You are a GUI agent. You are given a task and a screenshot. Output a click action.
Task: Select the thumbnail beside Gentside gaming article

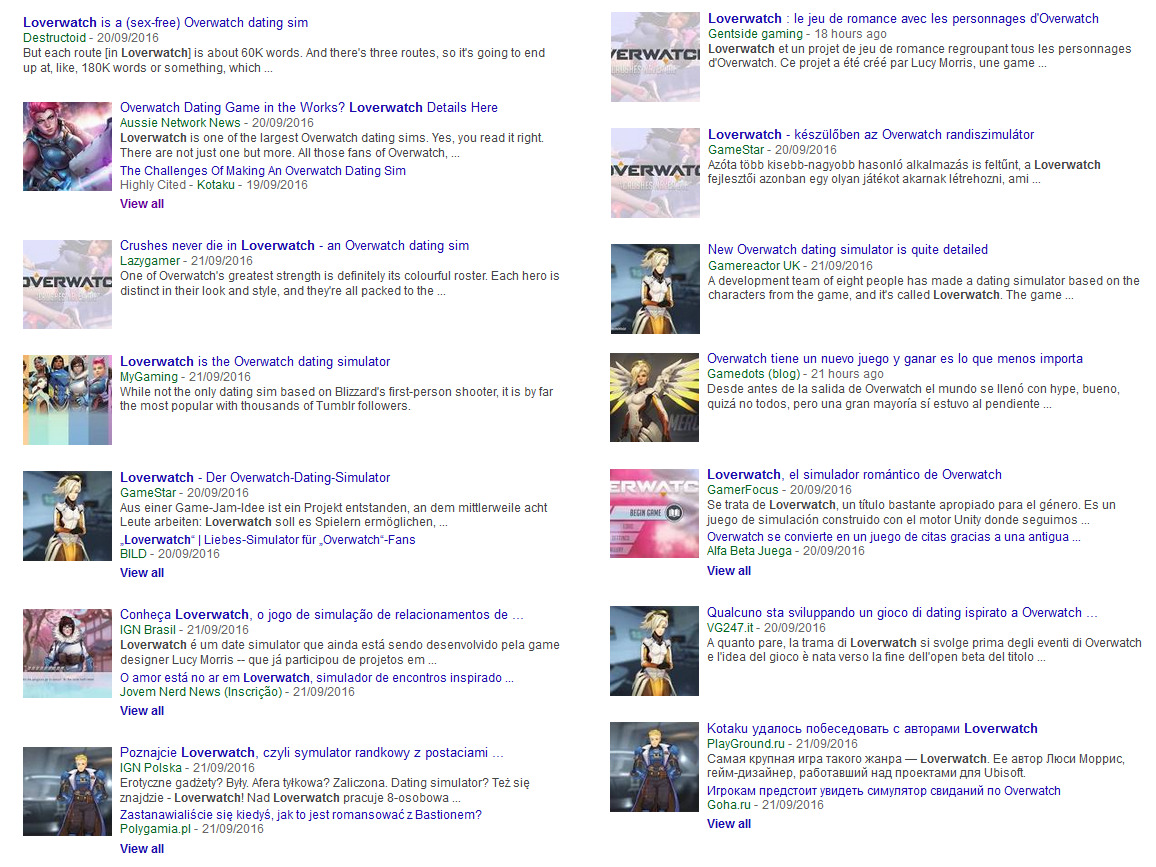click(x=655, y=57)
